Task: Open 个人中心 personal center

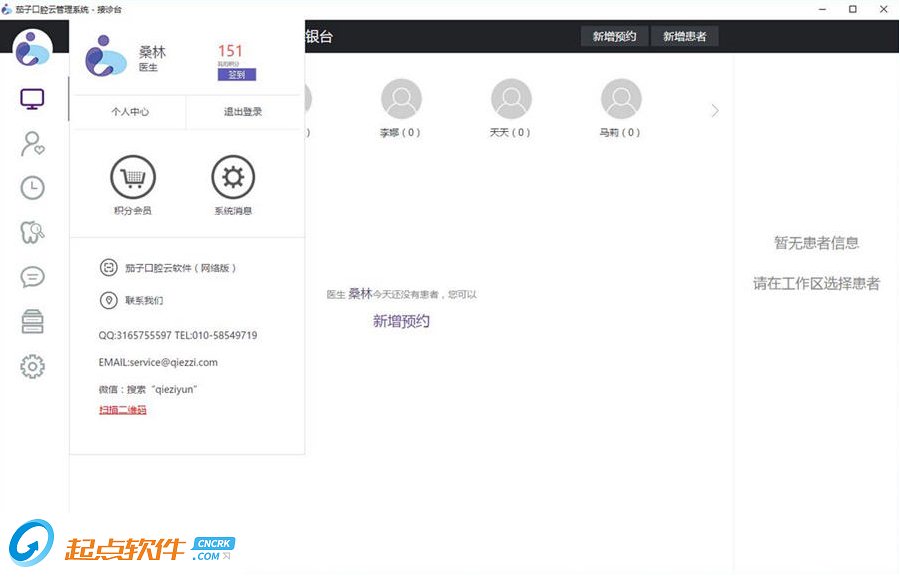Action: tap(130, 112)
